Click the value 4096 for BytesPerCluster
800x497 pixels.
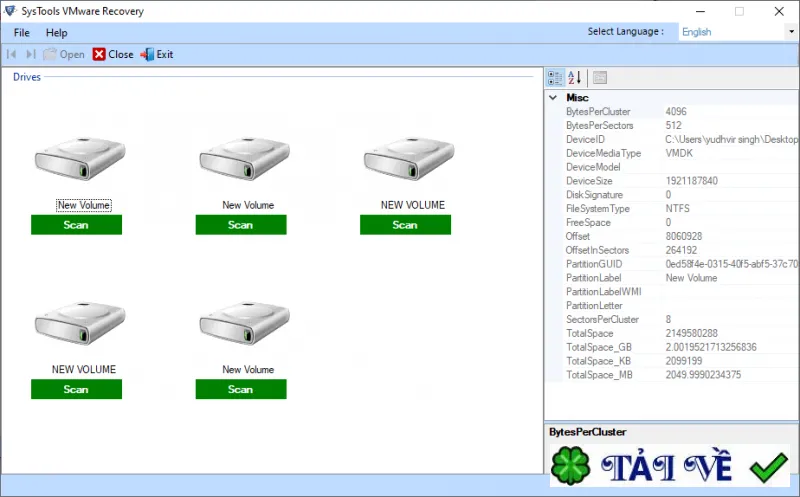[x=676, y=112]
